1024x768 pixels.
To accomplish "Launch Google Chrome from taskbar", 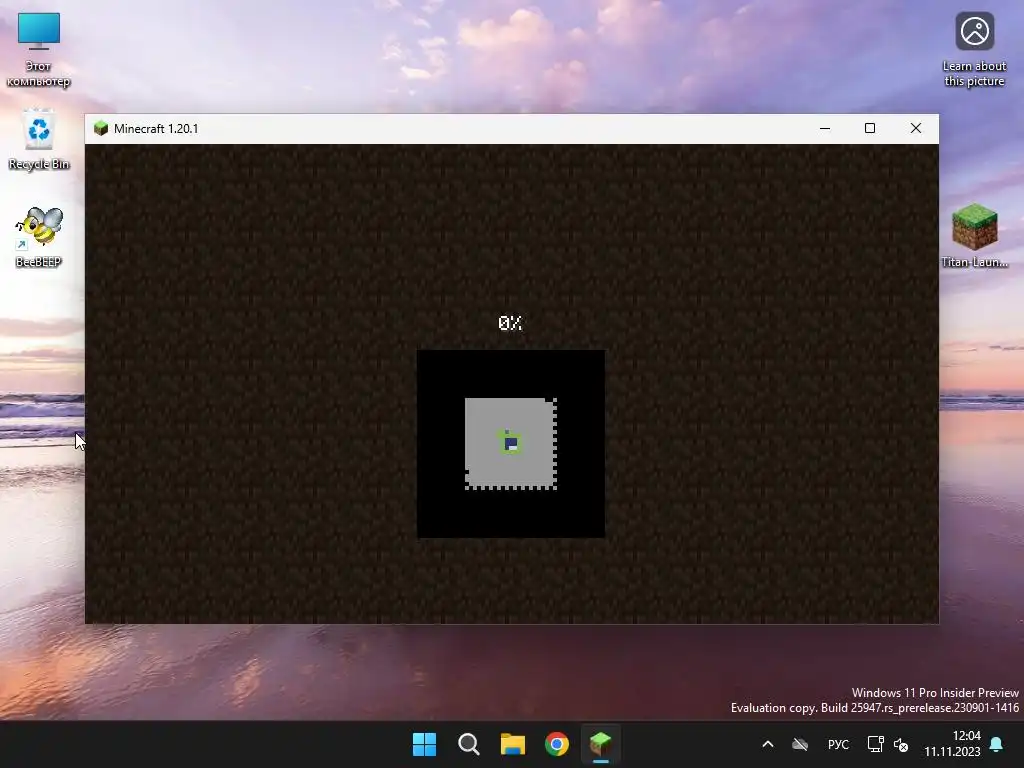I will (x=557, y=744).
